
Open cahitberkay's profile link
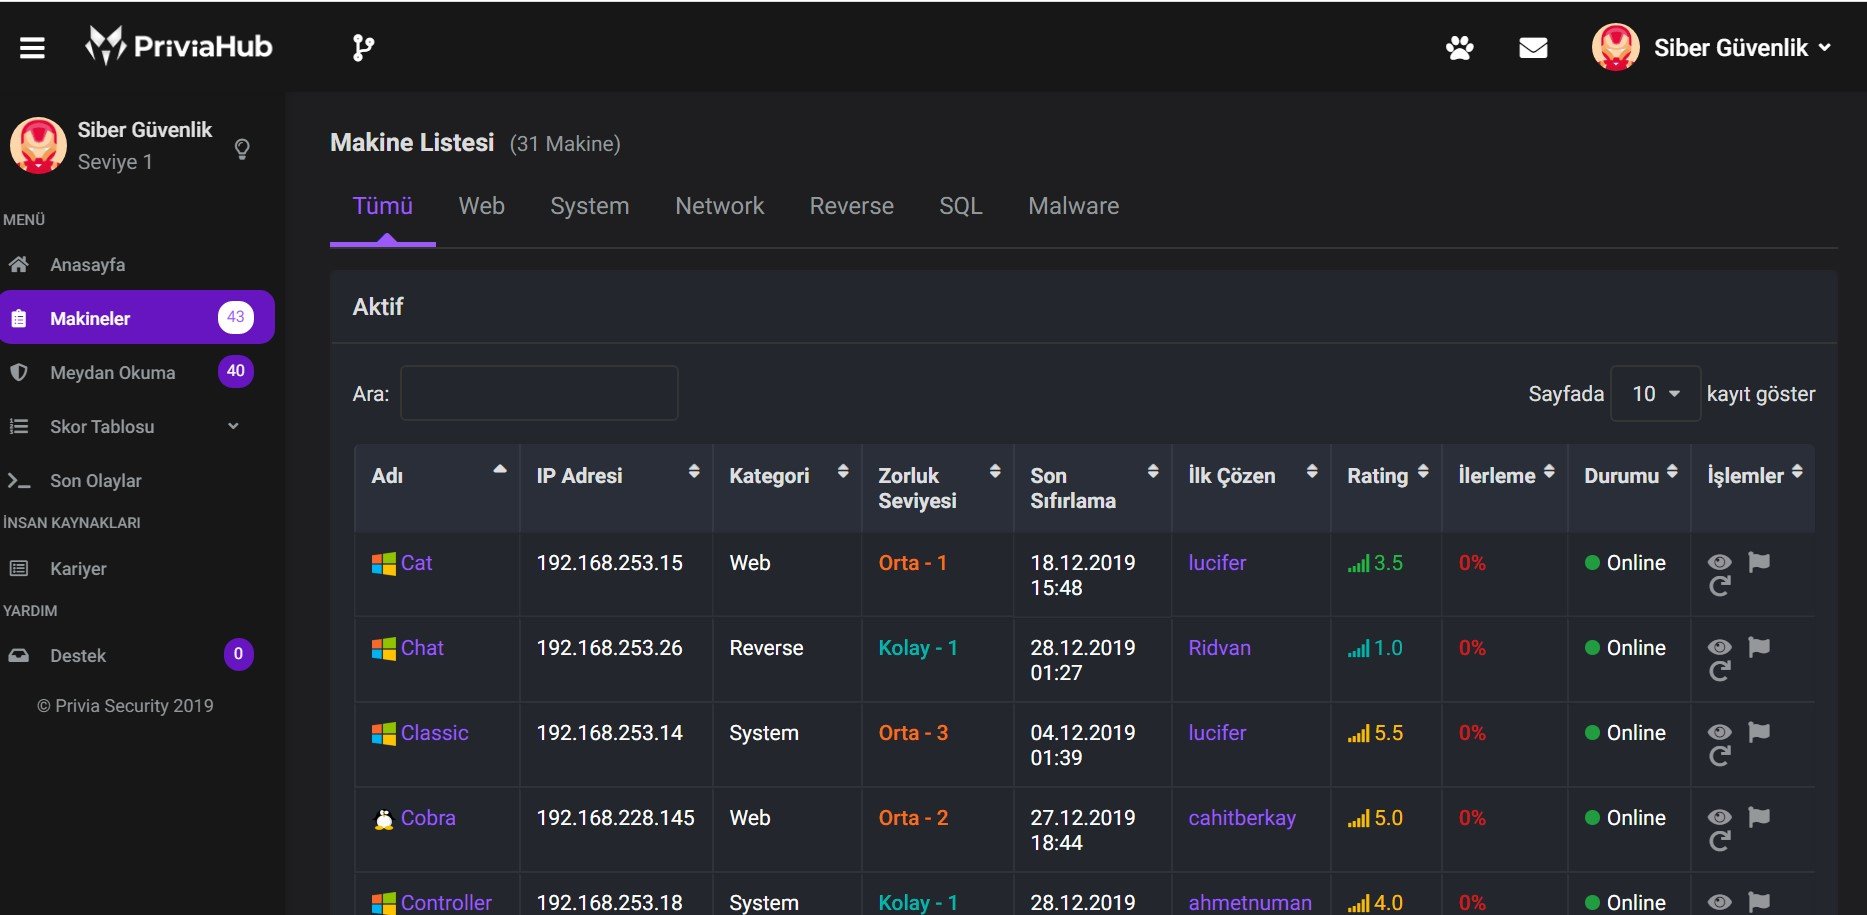[1242, 818]
